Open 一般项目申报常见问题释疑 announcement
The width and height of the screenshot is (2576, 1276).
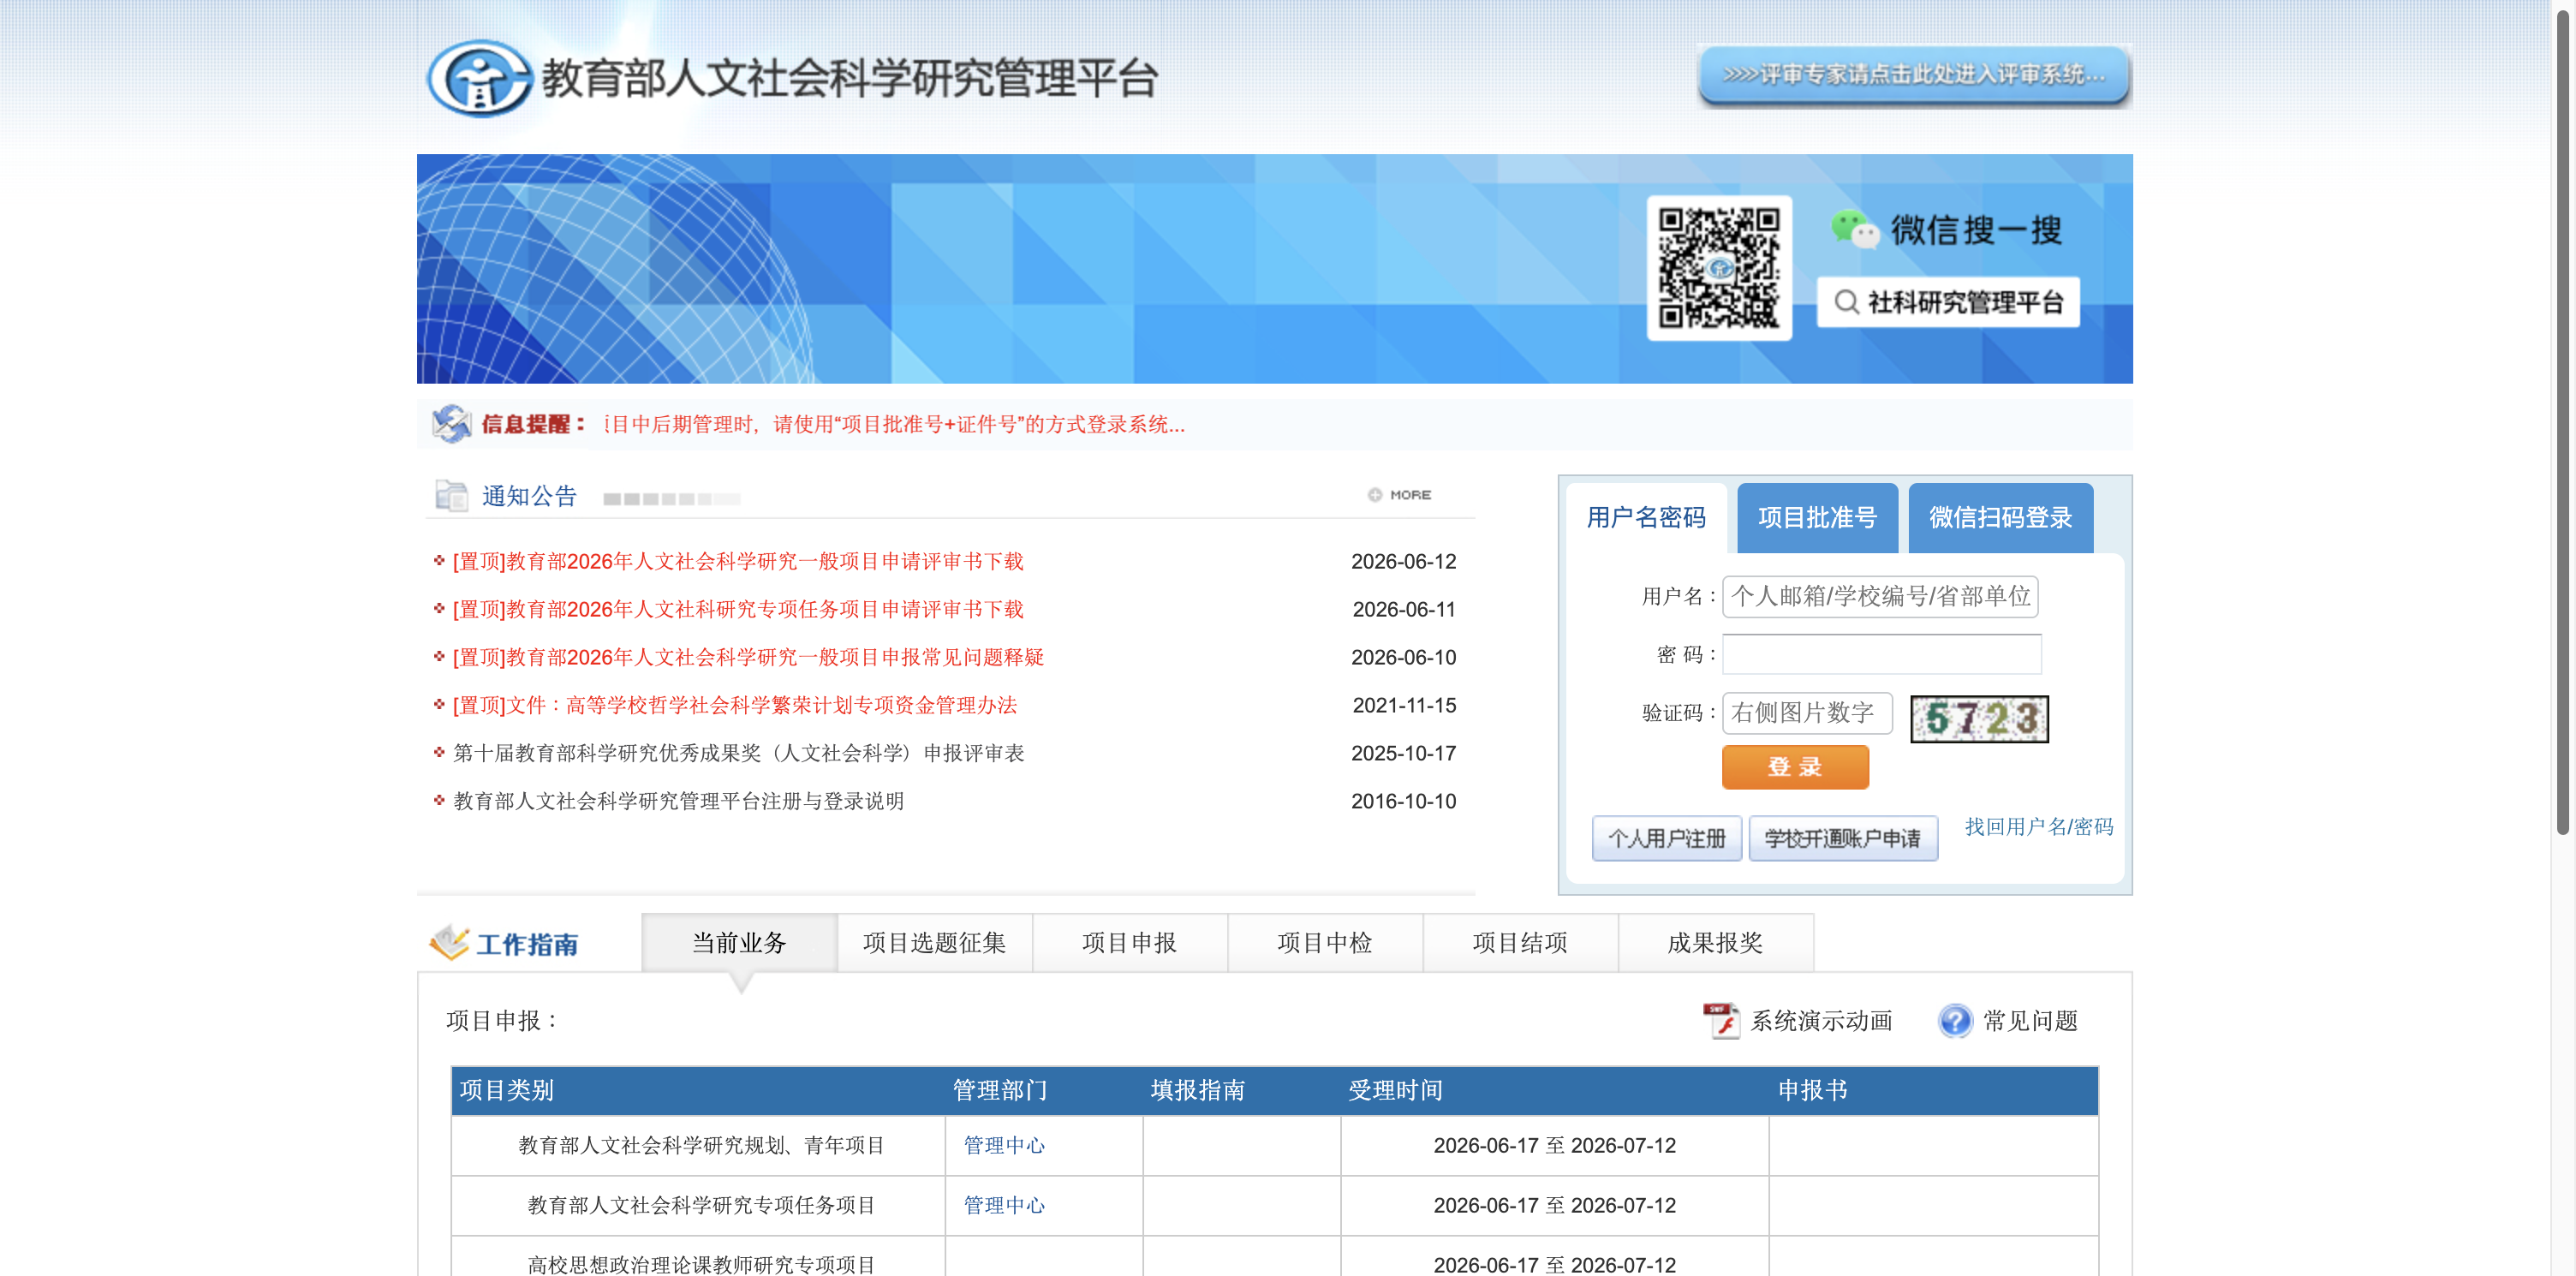pyautogui.click(x=748, y=658)
